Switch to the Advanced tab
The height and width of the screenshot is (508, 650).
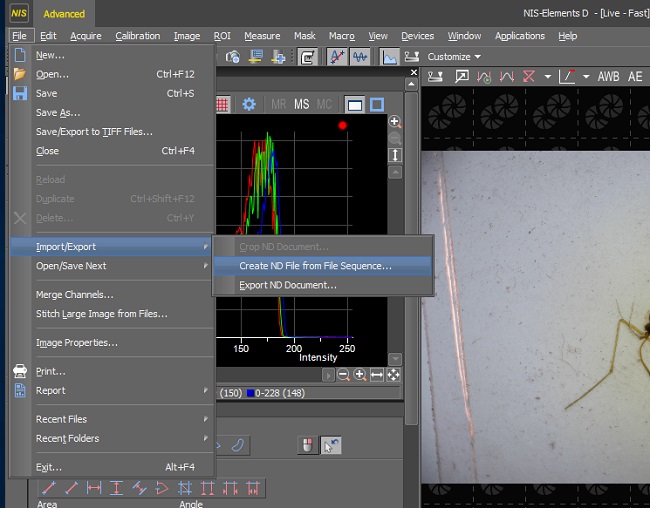[x=64, y=14]
